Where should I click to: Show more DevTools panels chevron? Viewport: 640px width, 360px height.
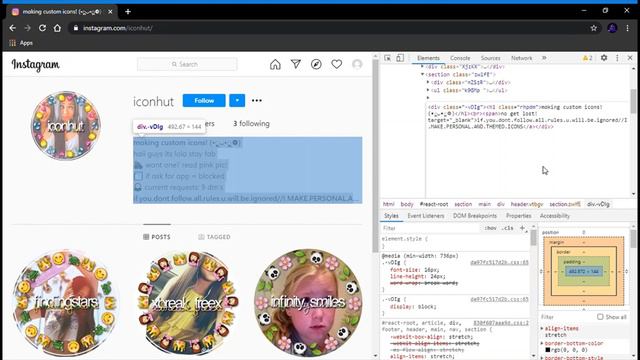pos(544,58)
